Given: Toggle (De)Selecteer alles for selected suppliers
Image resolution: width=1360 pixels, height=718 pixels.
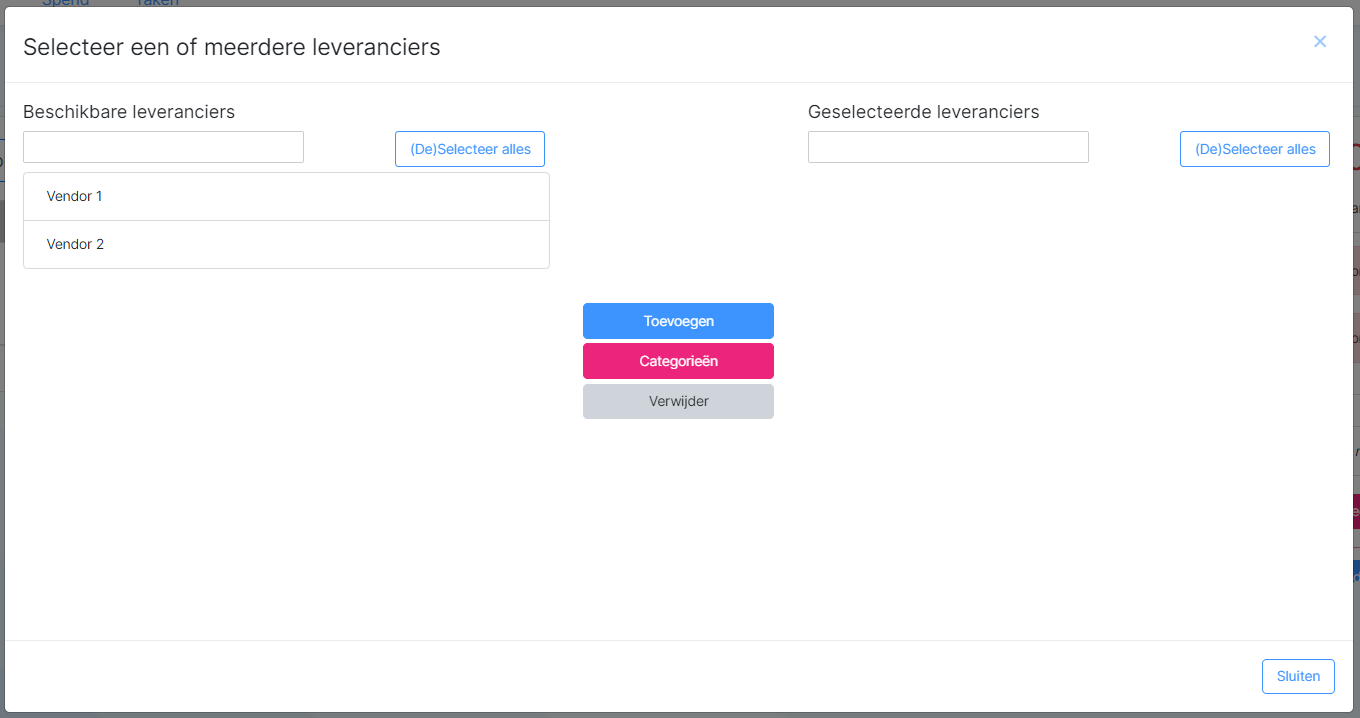Looking at the screenshot, I should 1255,149.
